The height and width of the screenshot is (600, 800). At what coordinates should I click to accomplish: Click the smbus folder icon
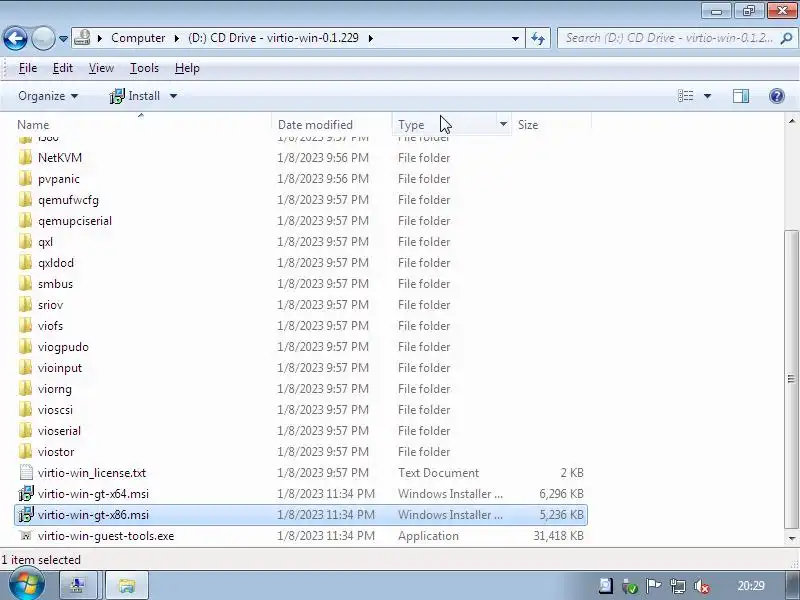(26, 283)
